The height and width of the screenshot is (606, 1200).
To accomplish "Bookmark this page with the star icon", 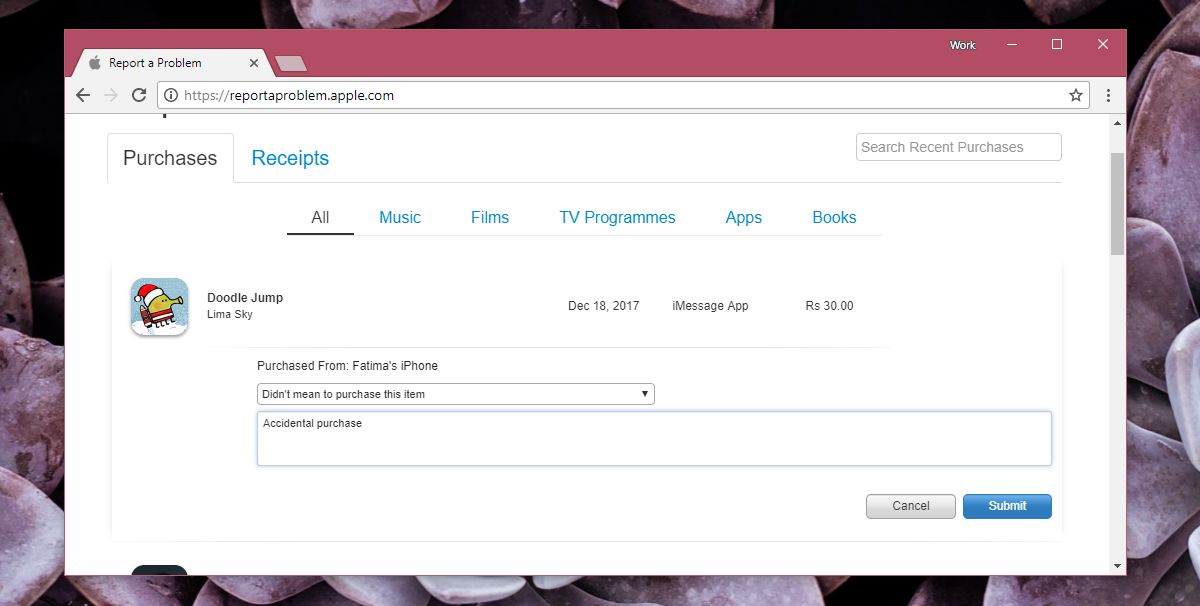I will click(1076, 96).
